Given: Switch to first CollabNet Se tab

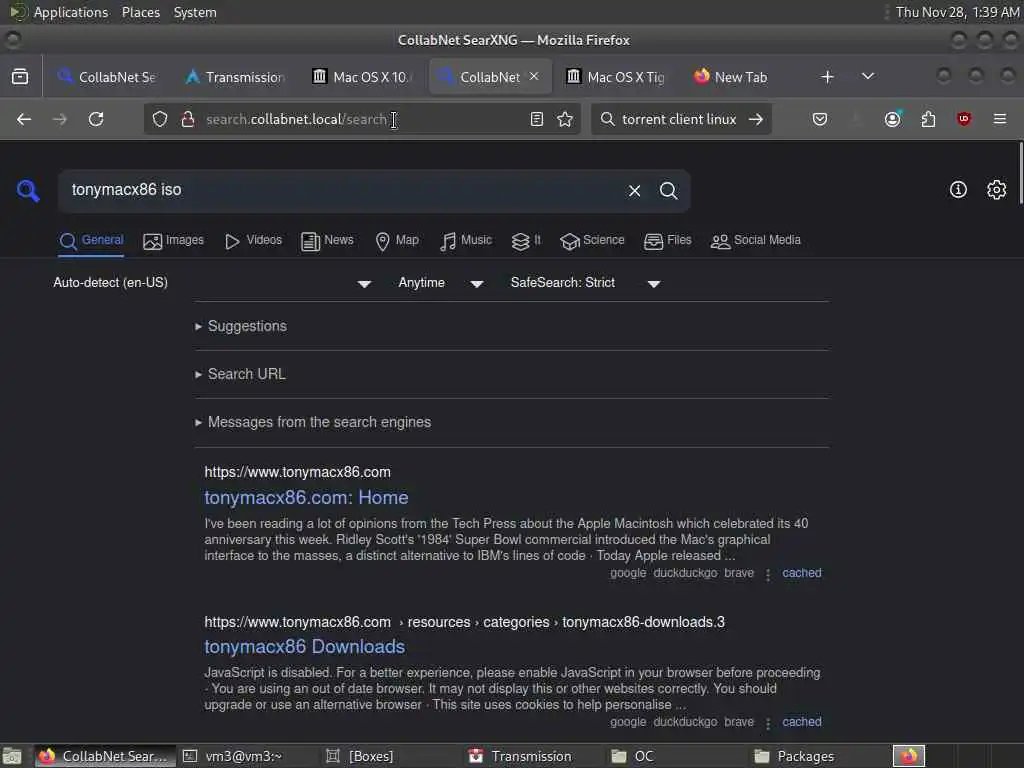Looking at the screenshot, I should 109,76.
